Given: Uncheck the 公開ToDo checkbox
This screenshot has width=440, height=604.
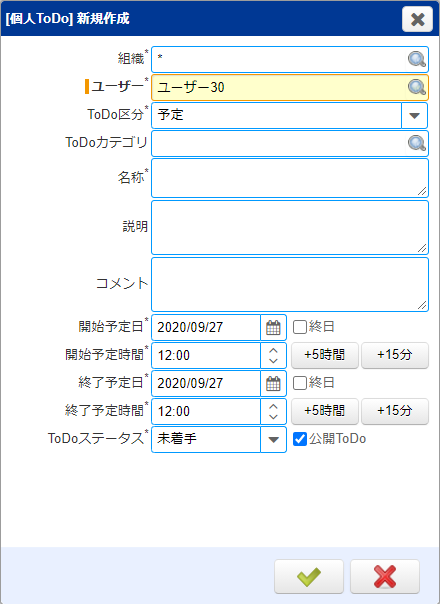Looking at the screenshot, I should tap(299, 439).
